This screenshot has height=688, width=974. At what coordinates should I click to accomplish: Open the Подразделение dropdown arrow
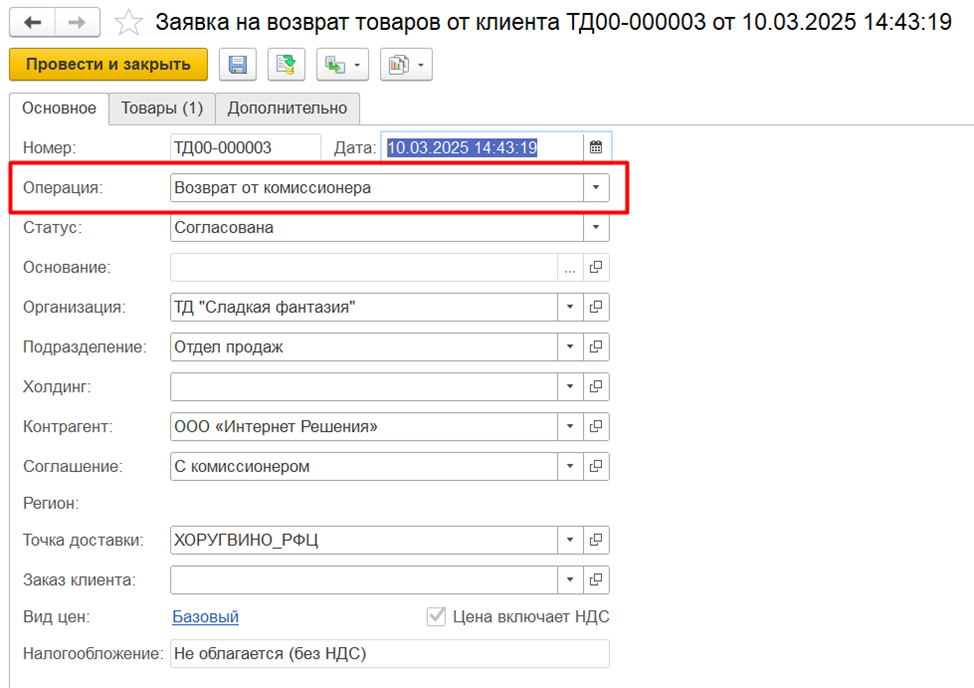pos(570,347)
